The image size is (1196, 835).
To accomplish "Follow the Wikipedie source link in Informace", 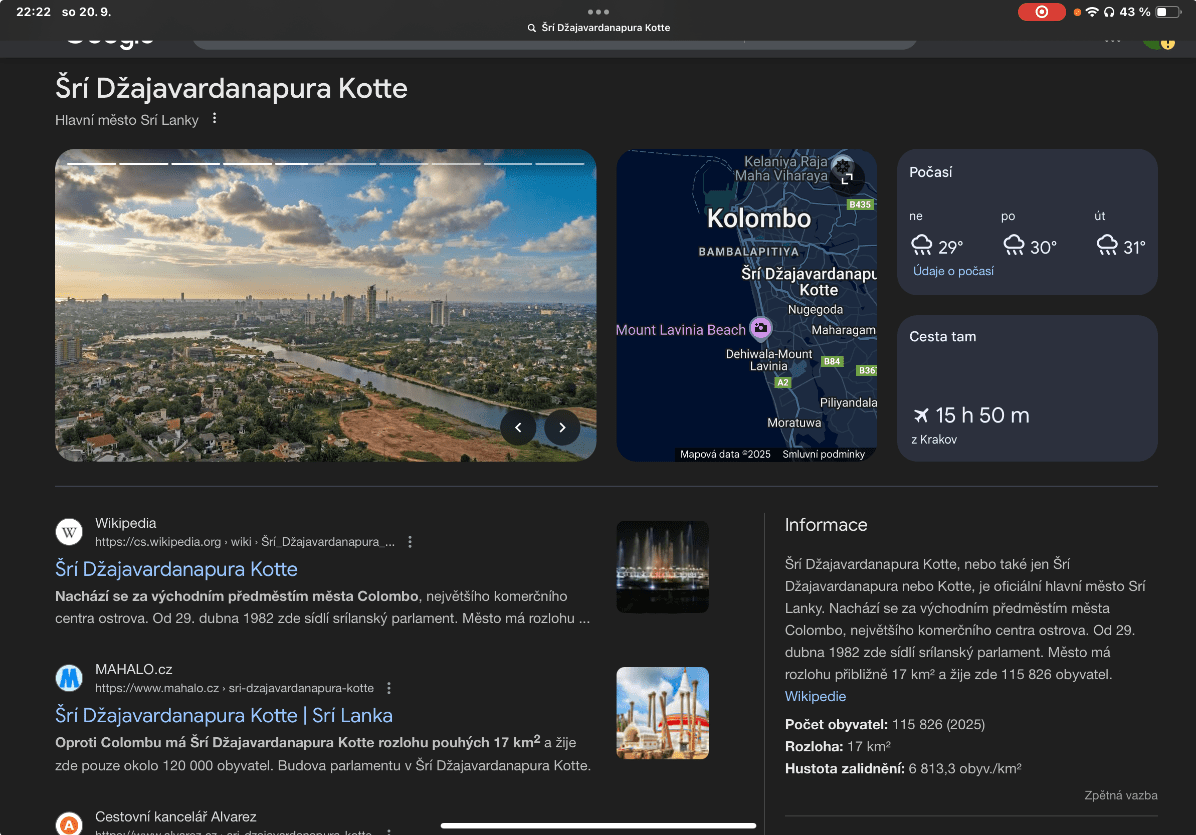I will click(x=815, y=696).
